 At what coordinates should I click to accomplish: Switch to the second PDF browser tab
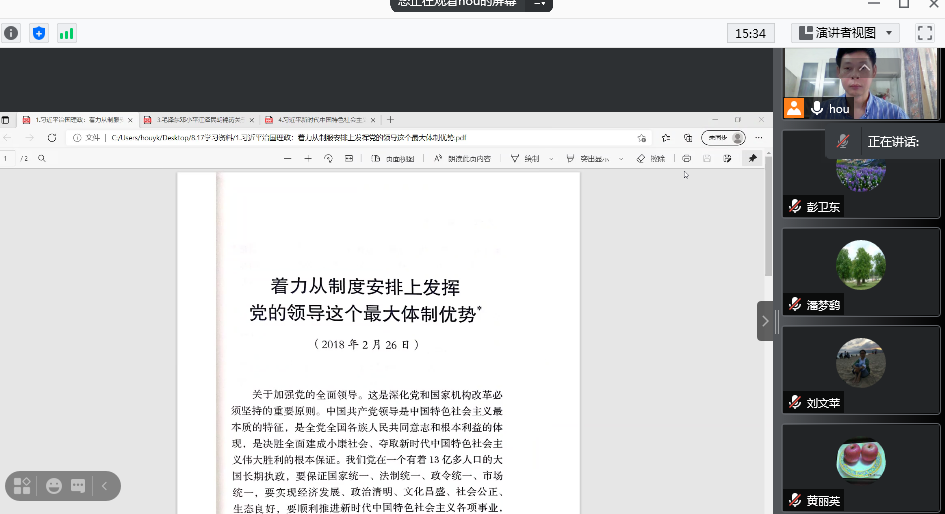point(196,120)
